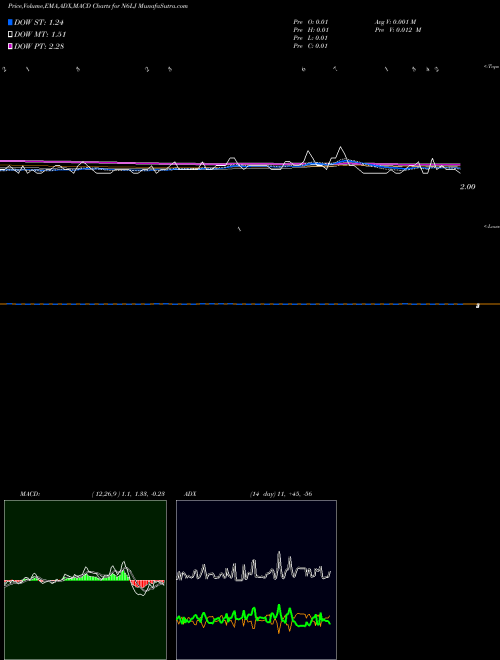The image size is (500, 660).
Task: Select the 'DOW PT: 2.28' legend label
Action: (x=39, y=46)
